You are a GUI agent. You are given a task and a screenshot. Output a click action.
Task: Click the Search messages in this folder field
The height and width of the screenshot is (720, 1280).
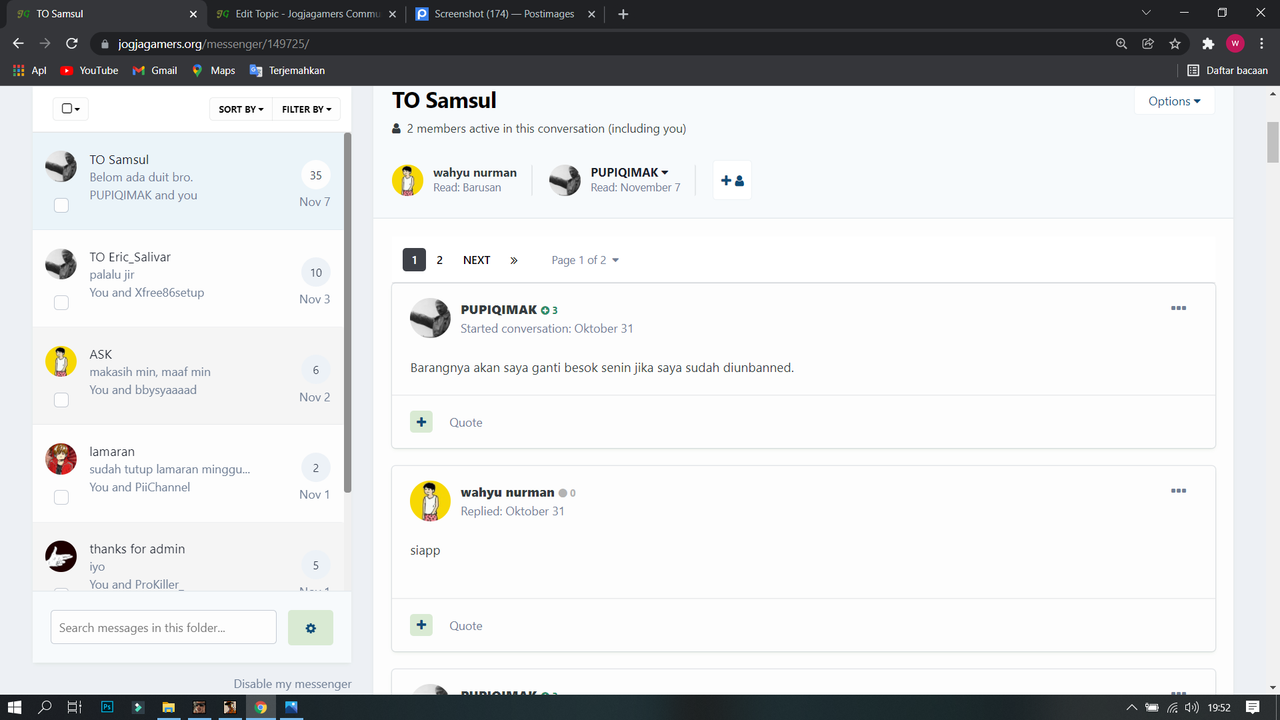tap(164, 627)
